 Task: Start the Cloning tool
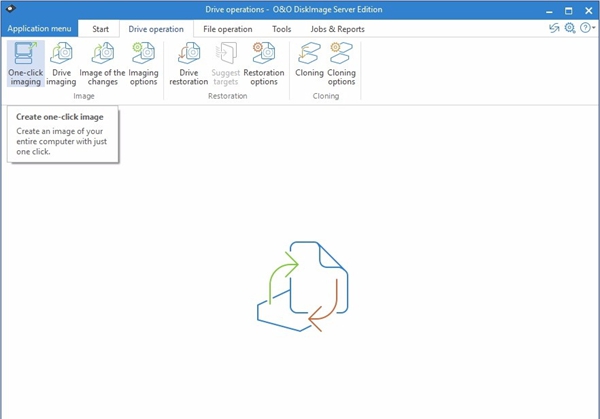[309, 60]
